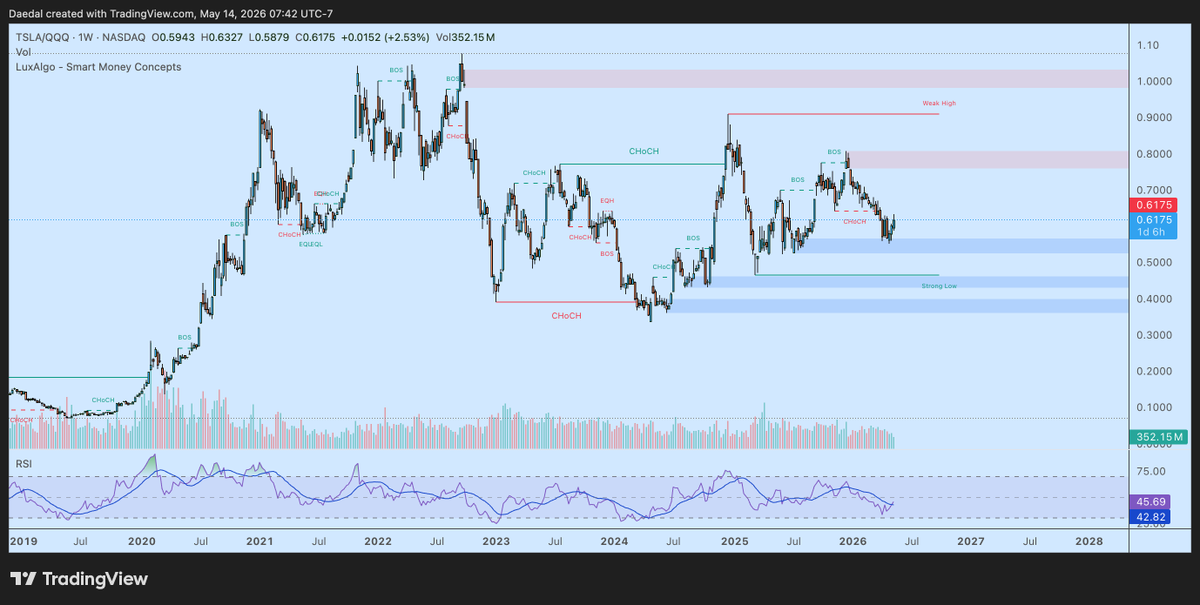Click the blue 0.6175 countdown price tag
1200x605 pixels.
pyautogui.click(x=1153, y=226)
